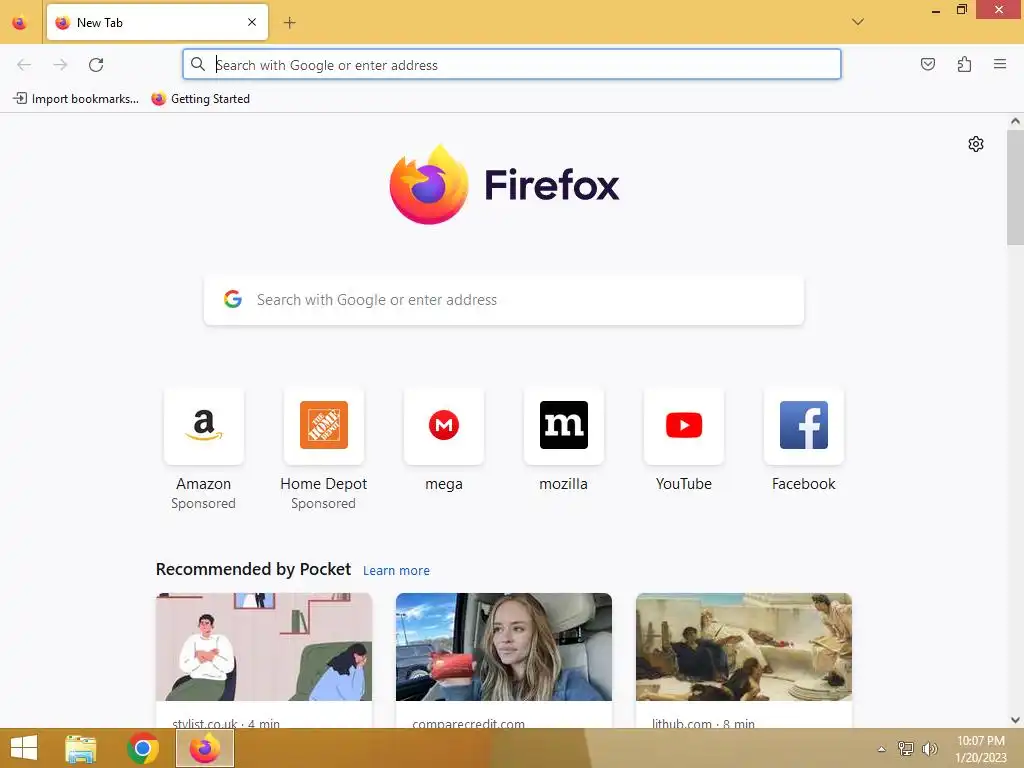Image resolution: width=1024 pixels, height=768 pixels.
Task: Go back one page
Action: pyautogui.click(x=24, y=65)
